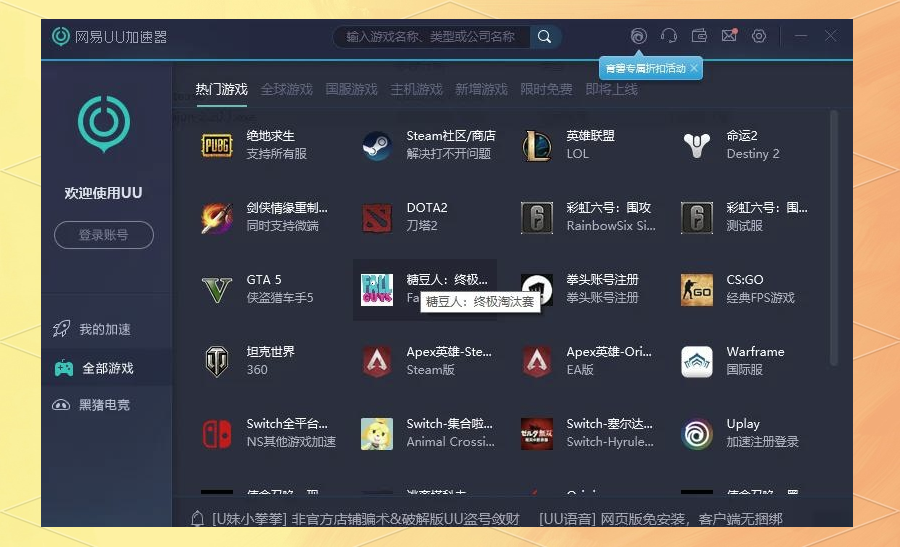Viewport: 900px width, 547px height.
Task: Switch to the 热门游戏 tab
Action: 222,90
